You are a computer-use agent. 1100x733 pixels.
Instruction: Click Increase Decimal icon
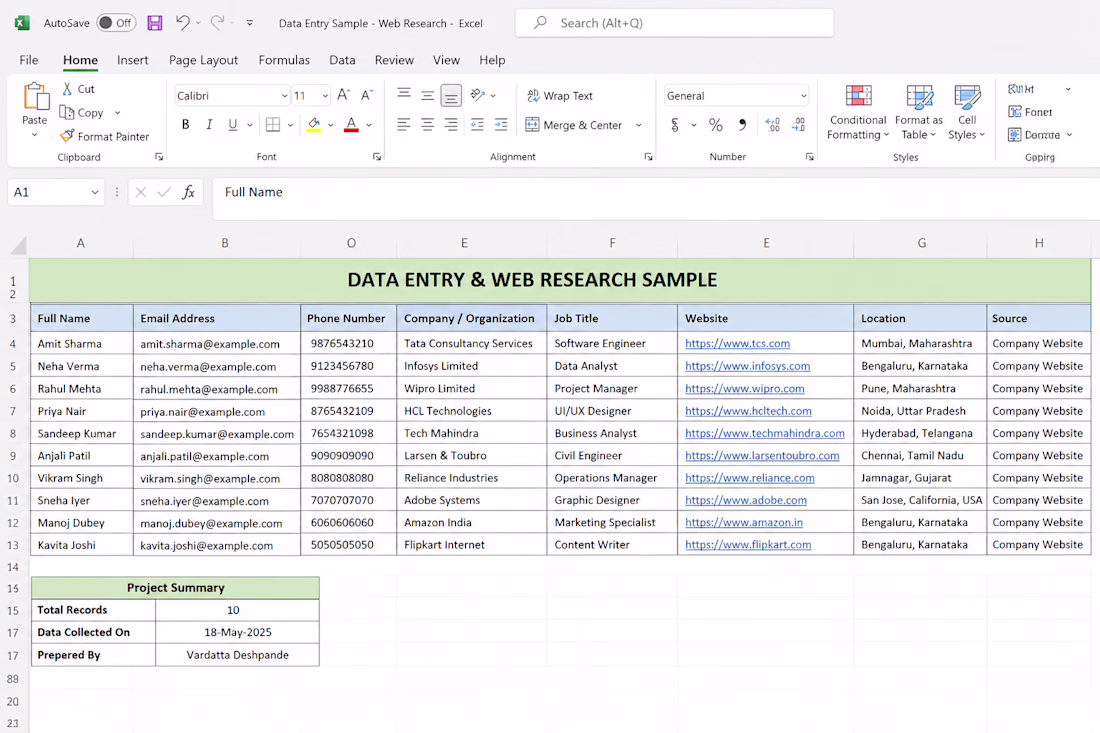click(x=772, y=125)
